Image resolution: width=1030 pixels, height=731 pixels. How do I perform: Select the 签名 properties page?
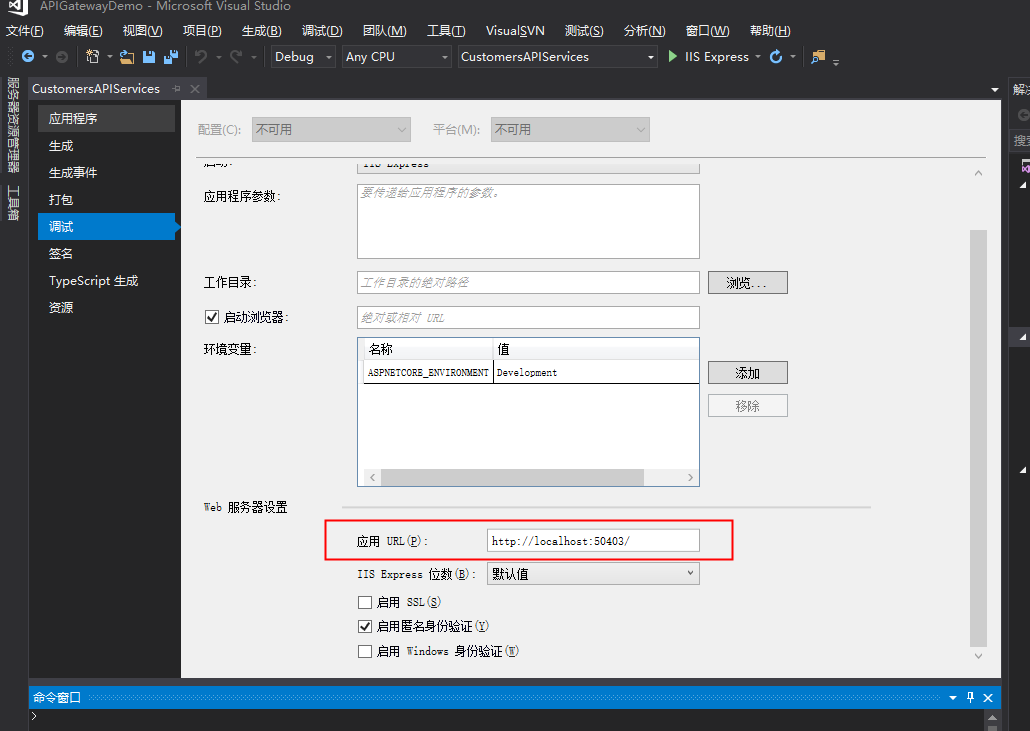pos(106,254)
